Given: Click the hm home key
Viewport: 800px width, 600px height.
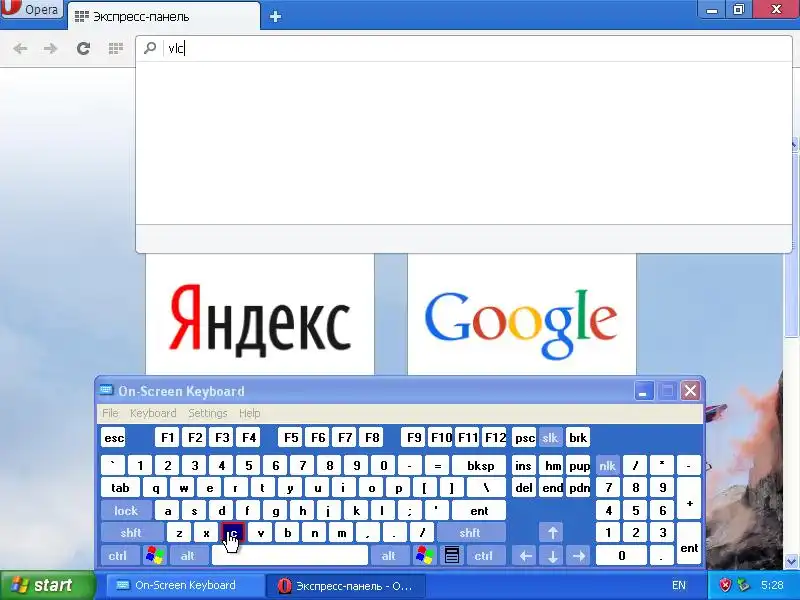Looking at the screenshot, I should (552, 466).
